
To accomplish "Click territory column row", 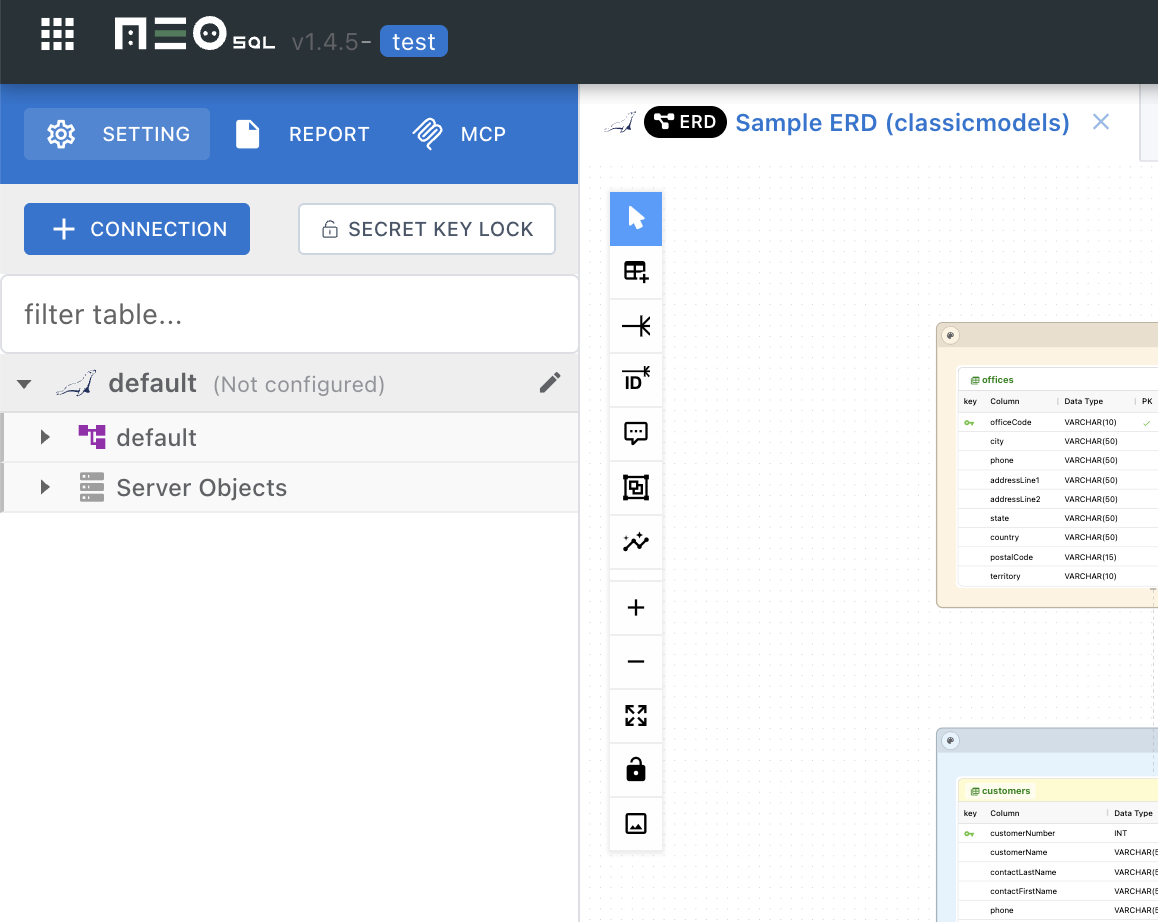I will click(x=1058, y=576).
